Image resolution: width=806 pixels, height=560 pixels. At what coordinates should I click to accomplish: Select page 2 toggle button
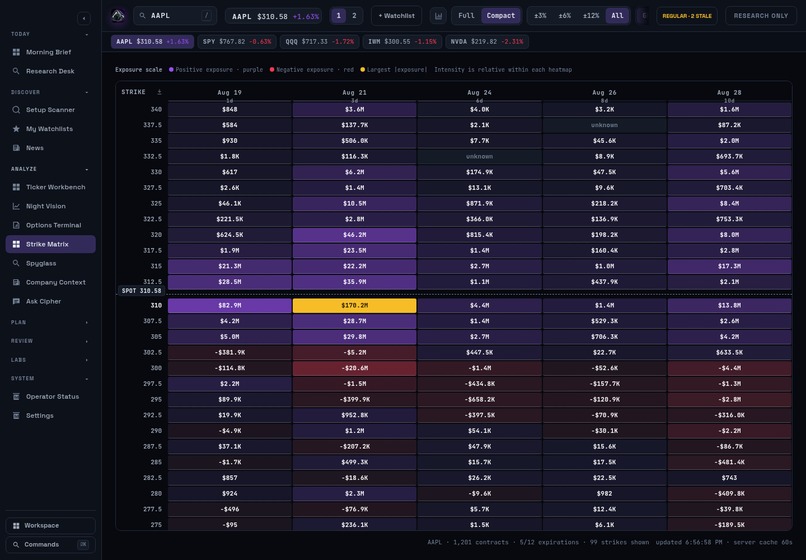[354, 16]
